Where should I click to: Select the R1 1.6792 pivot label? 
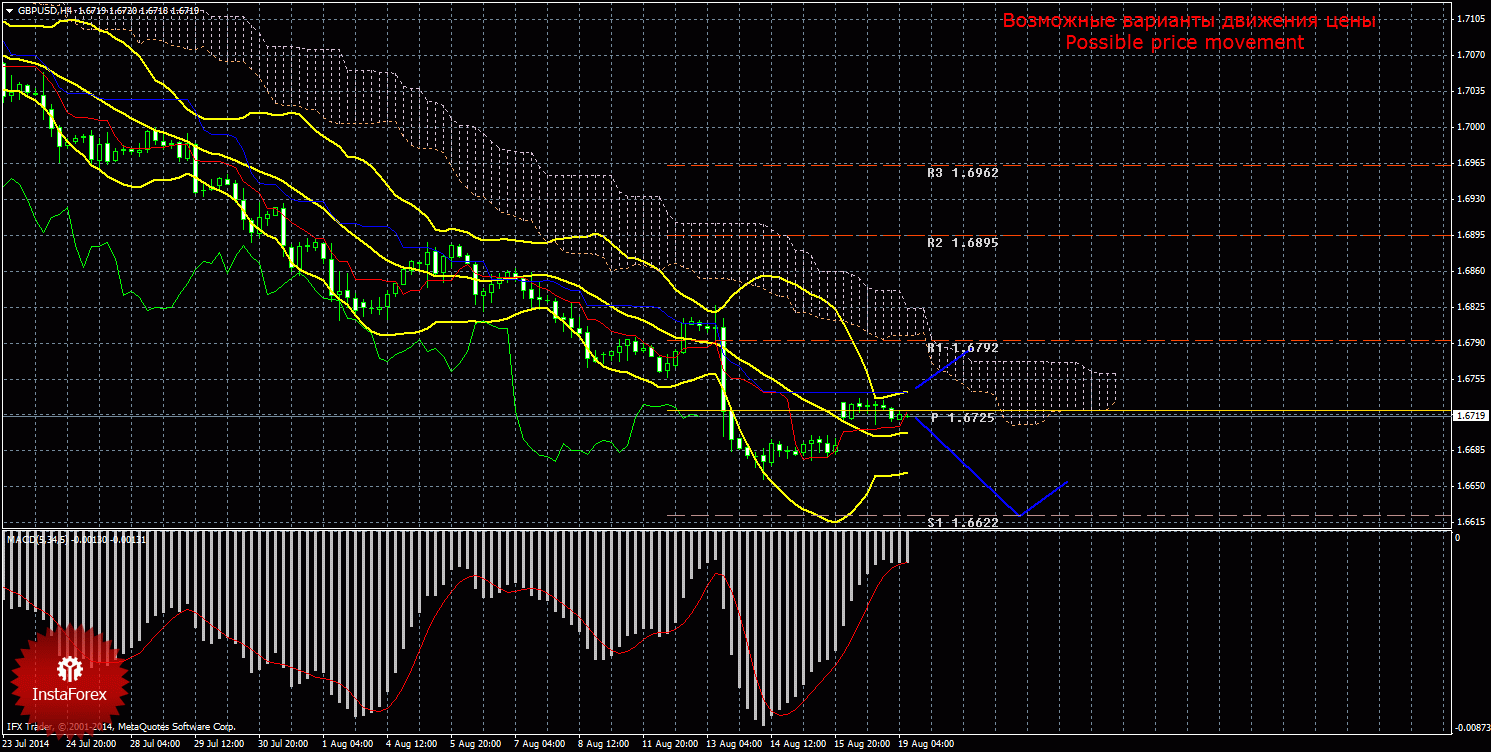962,347
